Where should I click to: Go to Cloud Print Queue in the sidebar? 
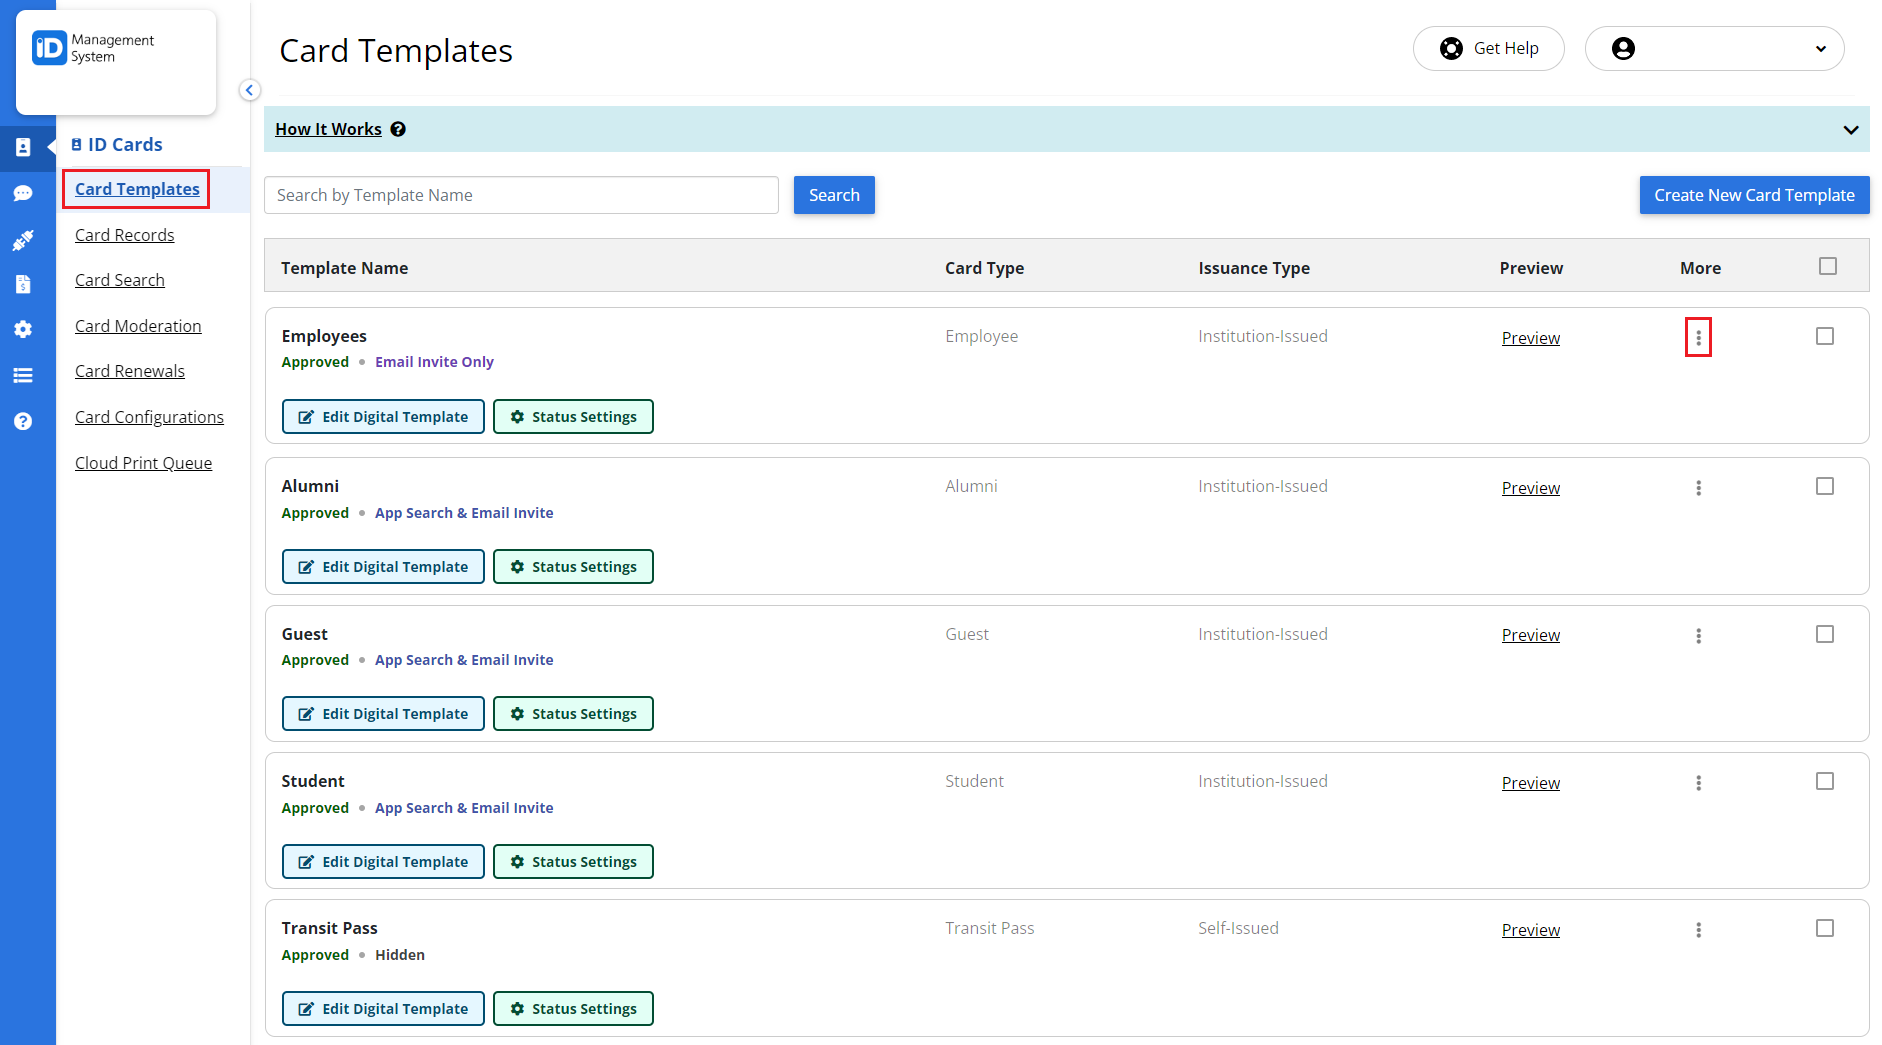pyautogui.click(x=143, y=463)
